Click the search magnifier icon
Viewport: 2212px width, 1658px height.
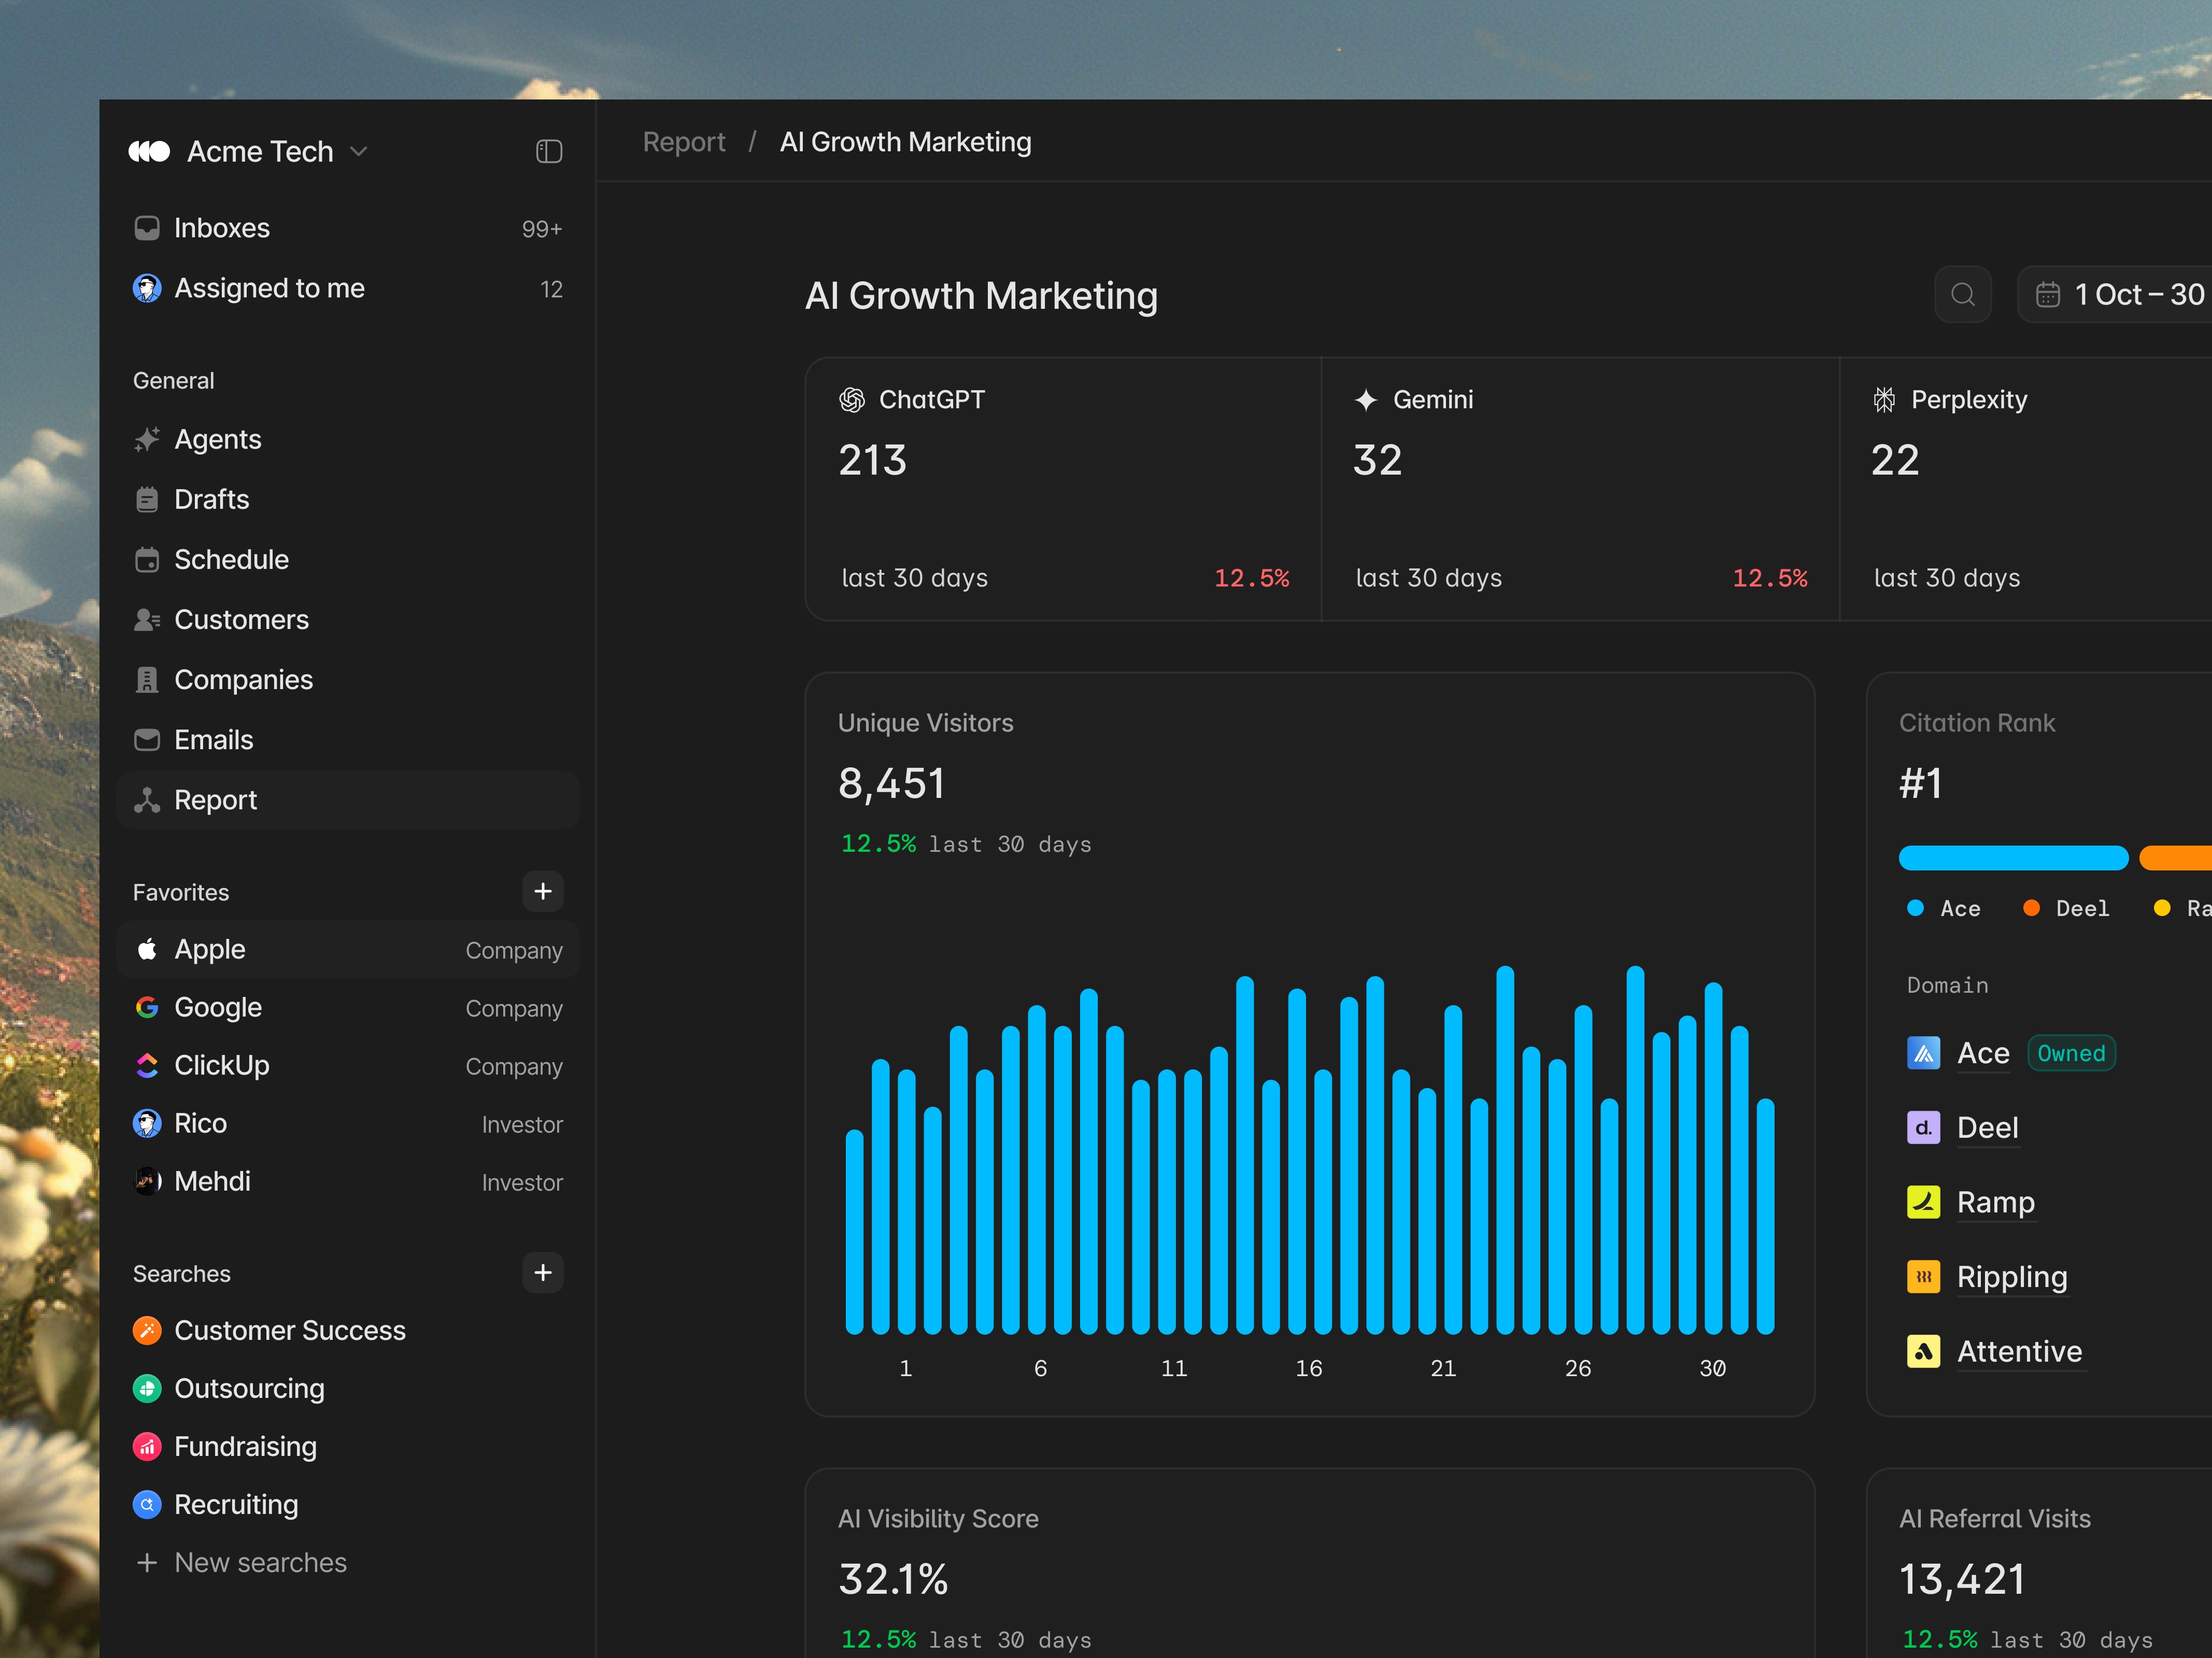[x=1962, y=294]
